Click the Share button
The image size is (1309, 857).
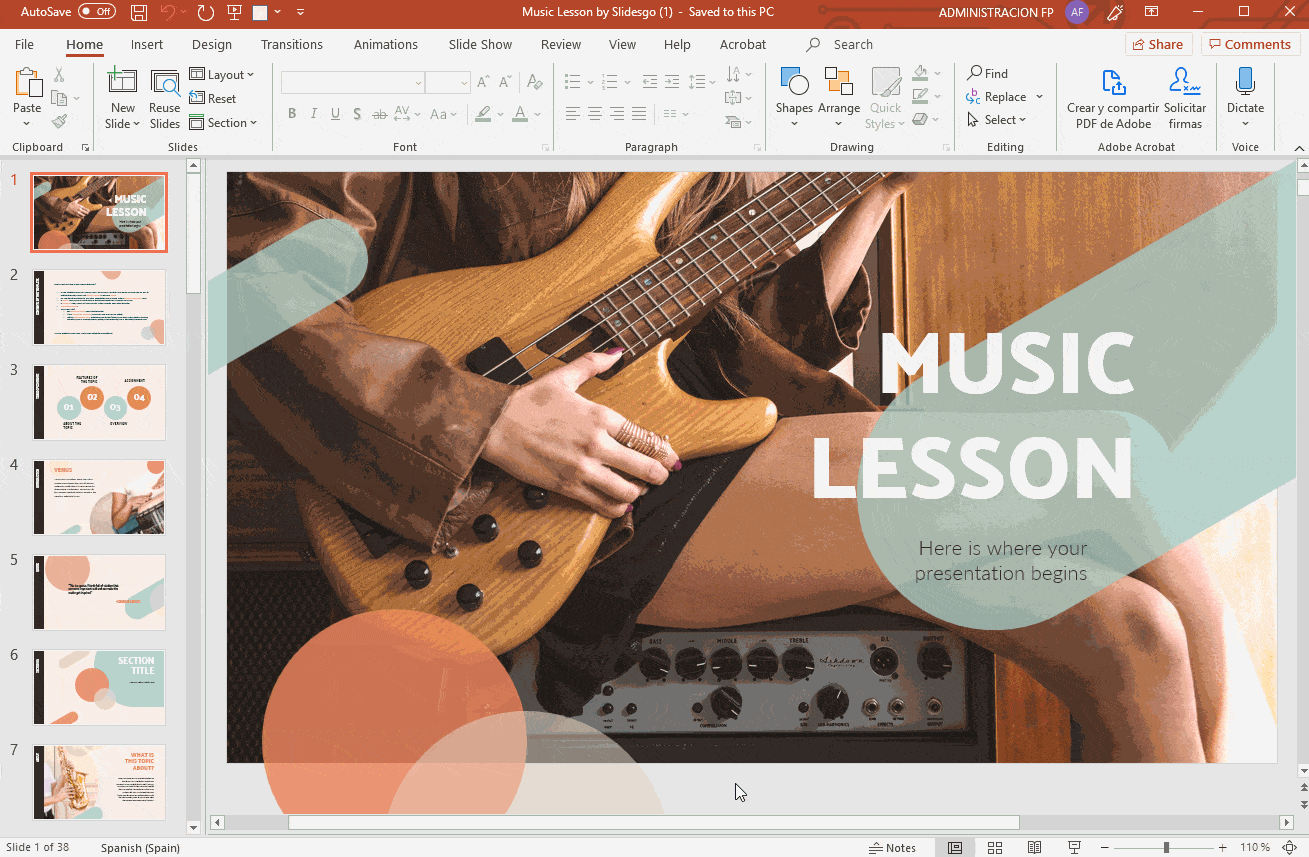1156,44
